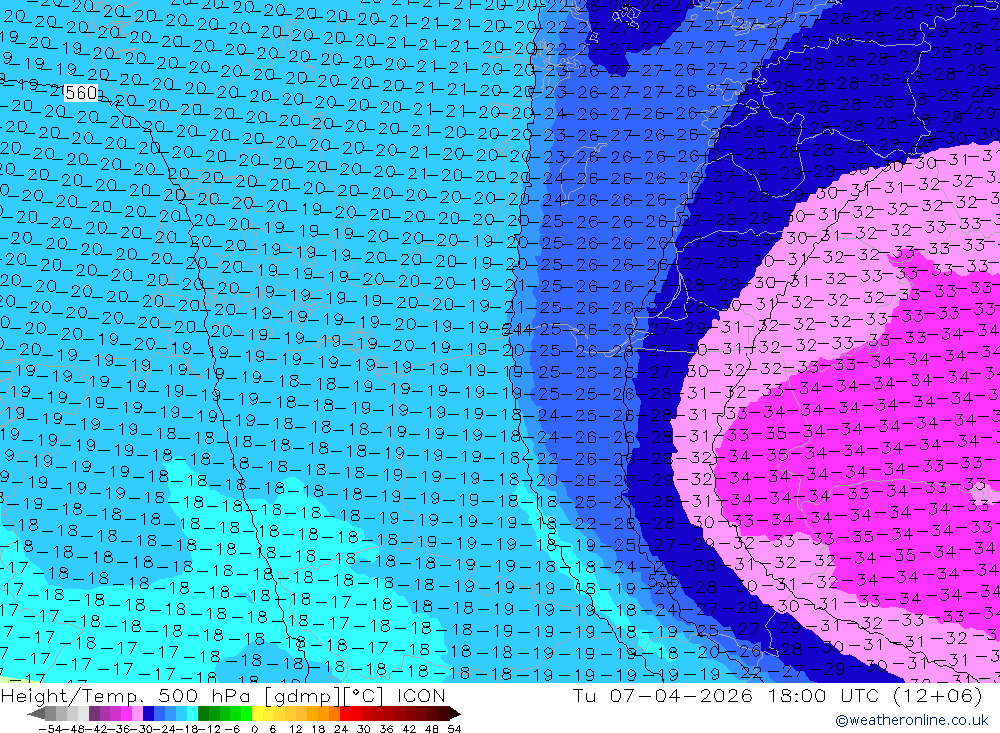
Task: Click the 560 height contour label box
Action: click(82, 93)
